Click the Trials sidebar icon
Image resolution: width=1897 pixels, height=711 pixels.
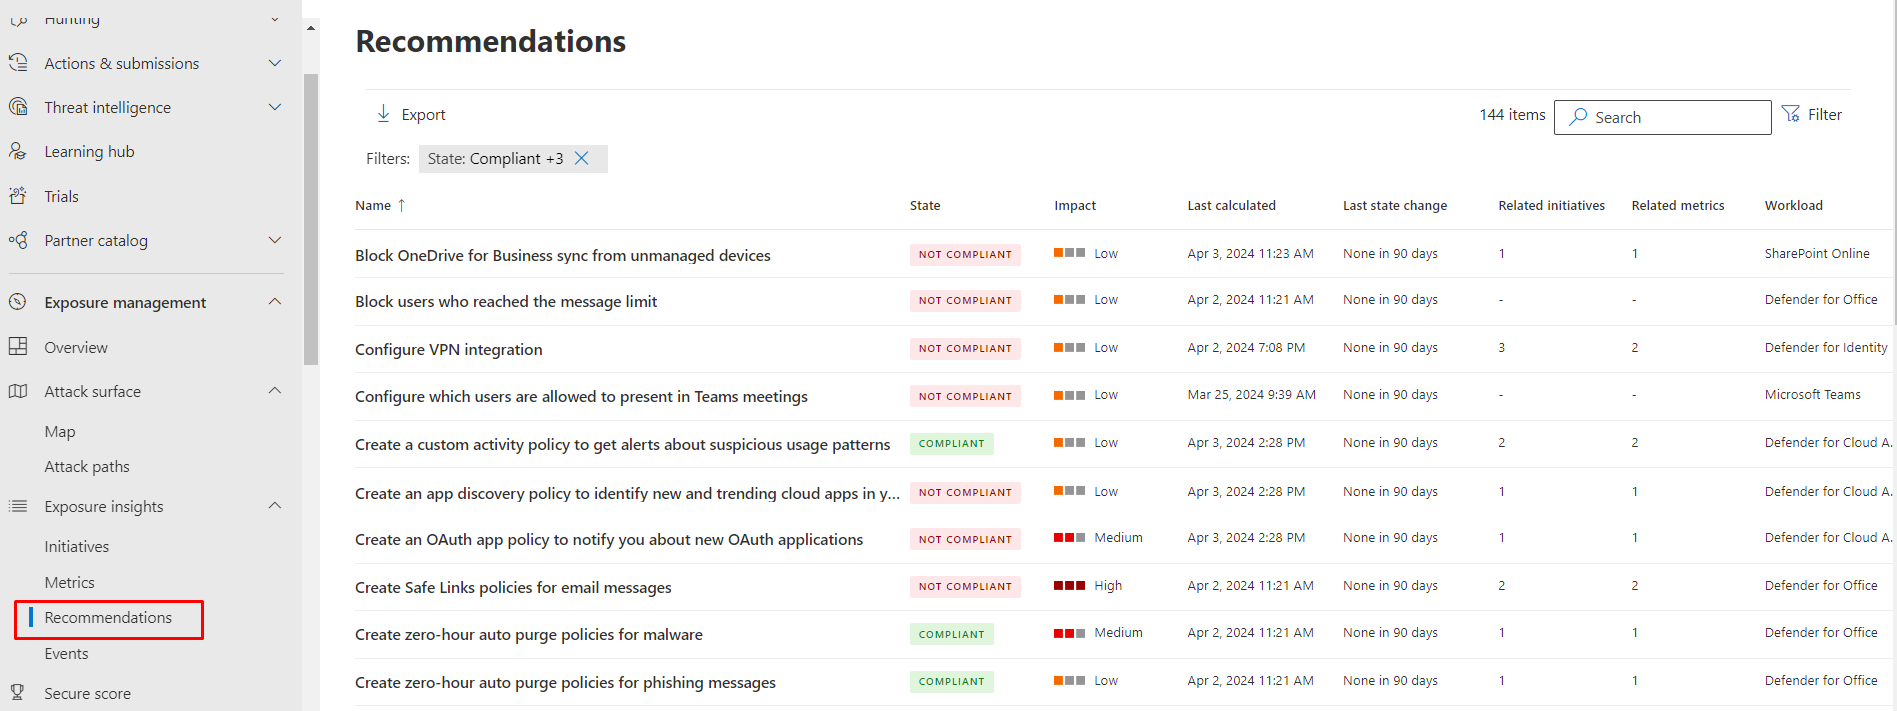point(18,196)
